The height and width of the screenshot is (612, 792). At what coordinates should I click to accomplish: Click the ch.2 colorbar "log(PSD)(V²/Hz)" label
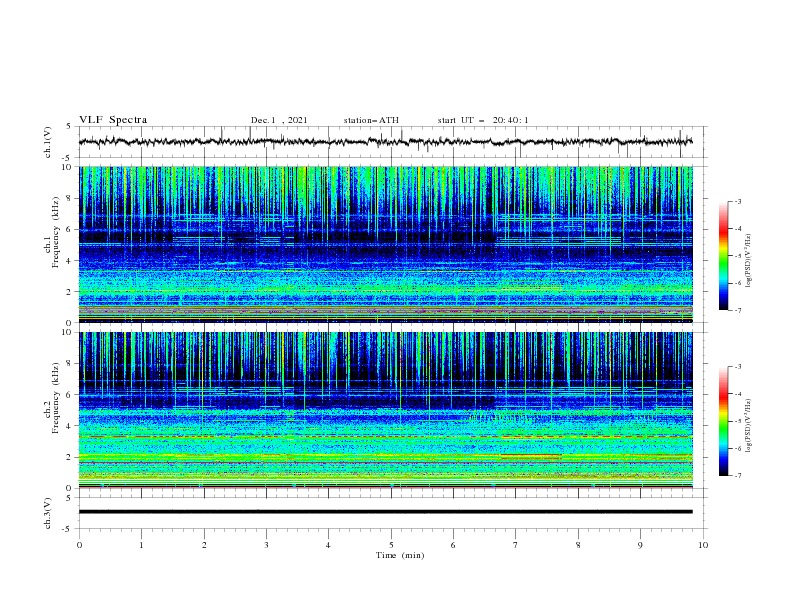[x=749, y=426]
